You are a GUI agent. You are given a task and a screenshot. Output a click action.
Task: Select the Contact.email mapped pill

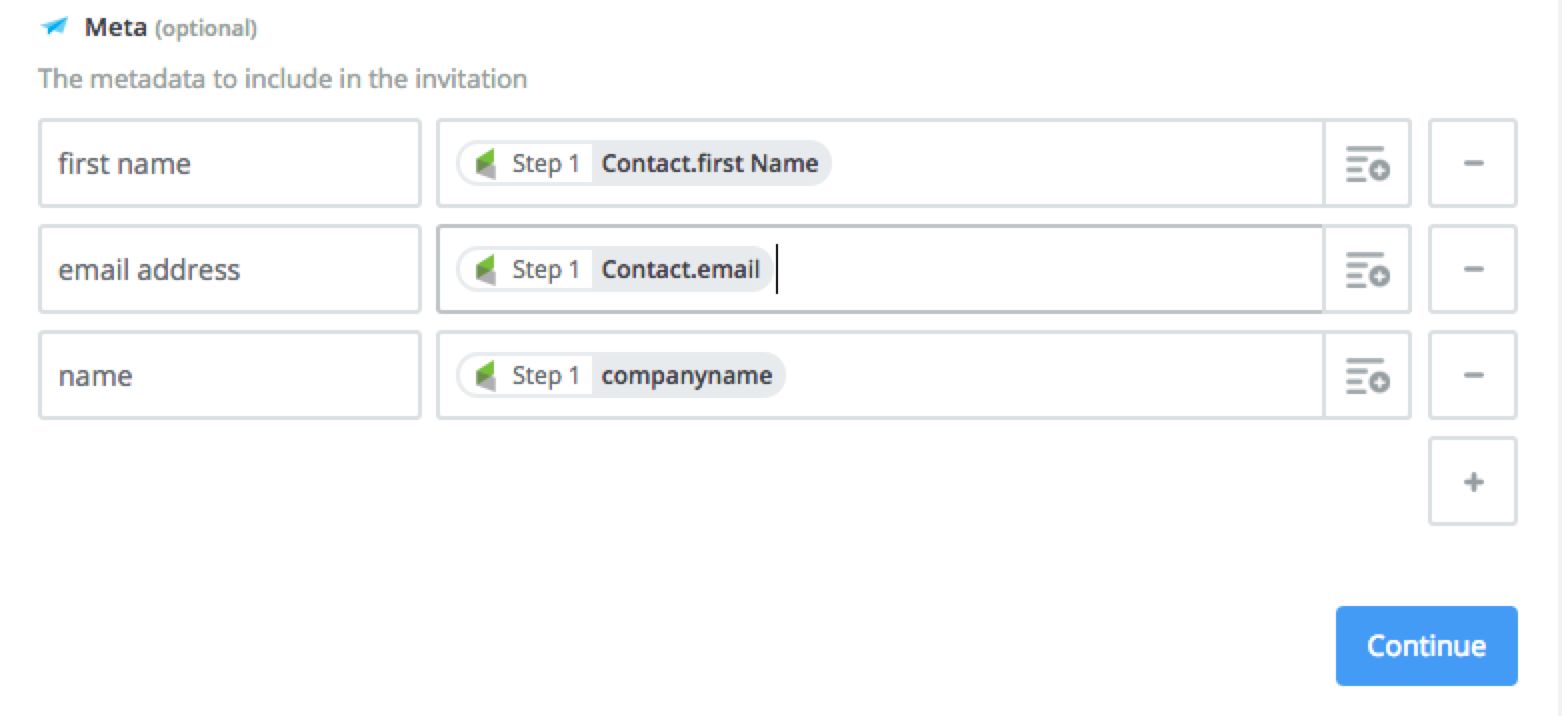click(x=680, y=269)
